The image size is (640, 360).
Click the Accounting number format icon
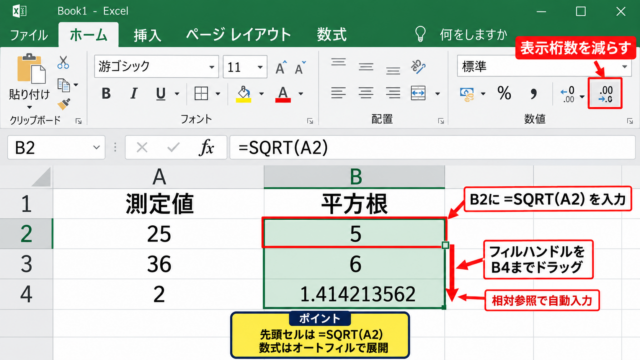467,94
